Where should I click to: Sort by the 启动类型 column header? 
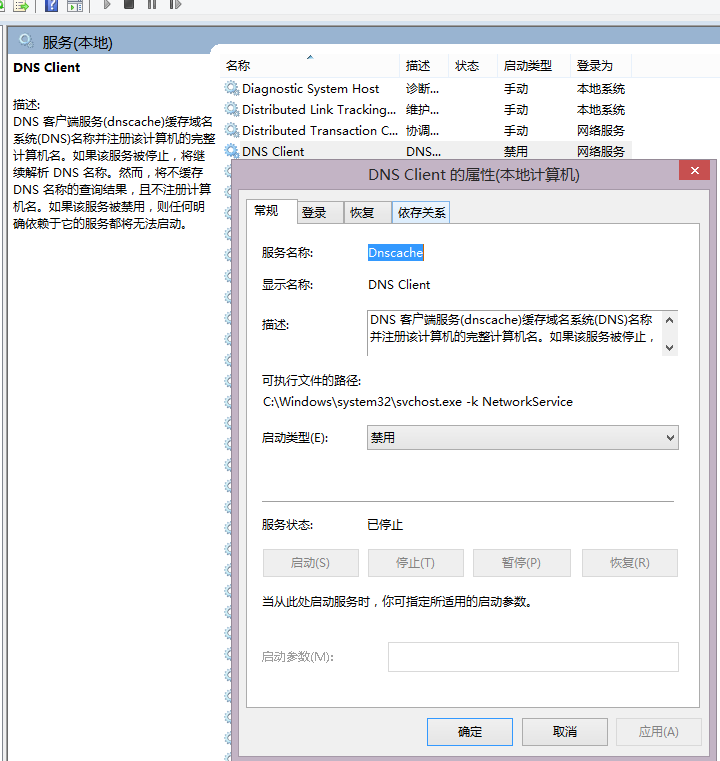pos(534,66)
